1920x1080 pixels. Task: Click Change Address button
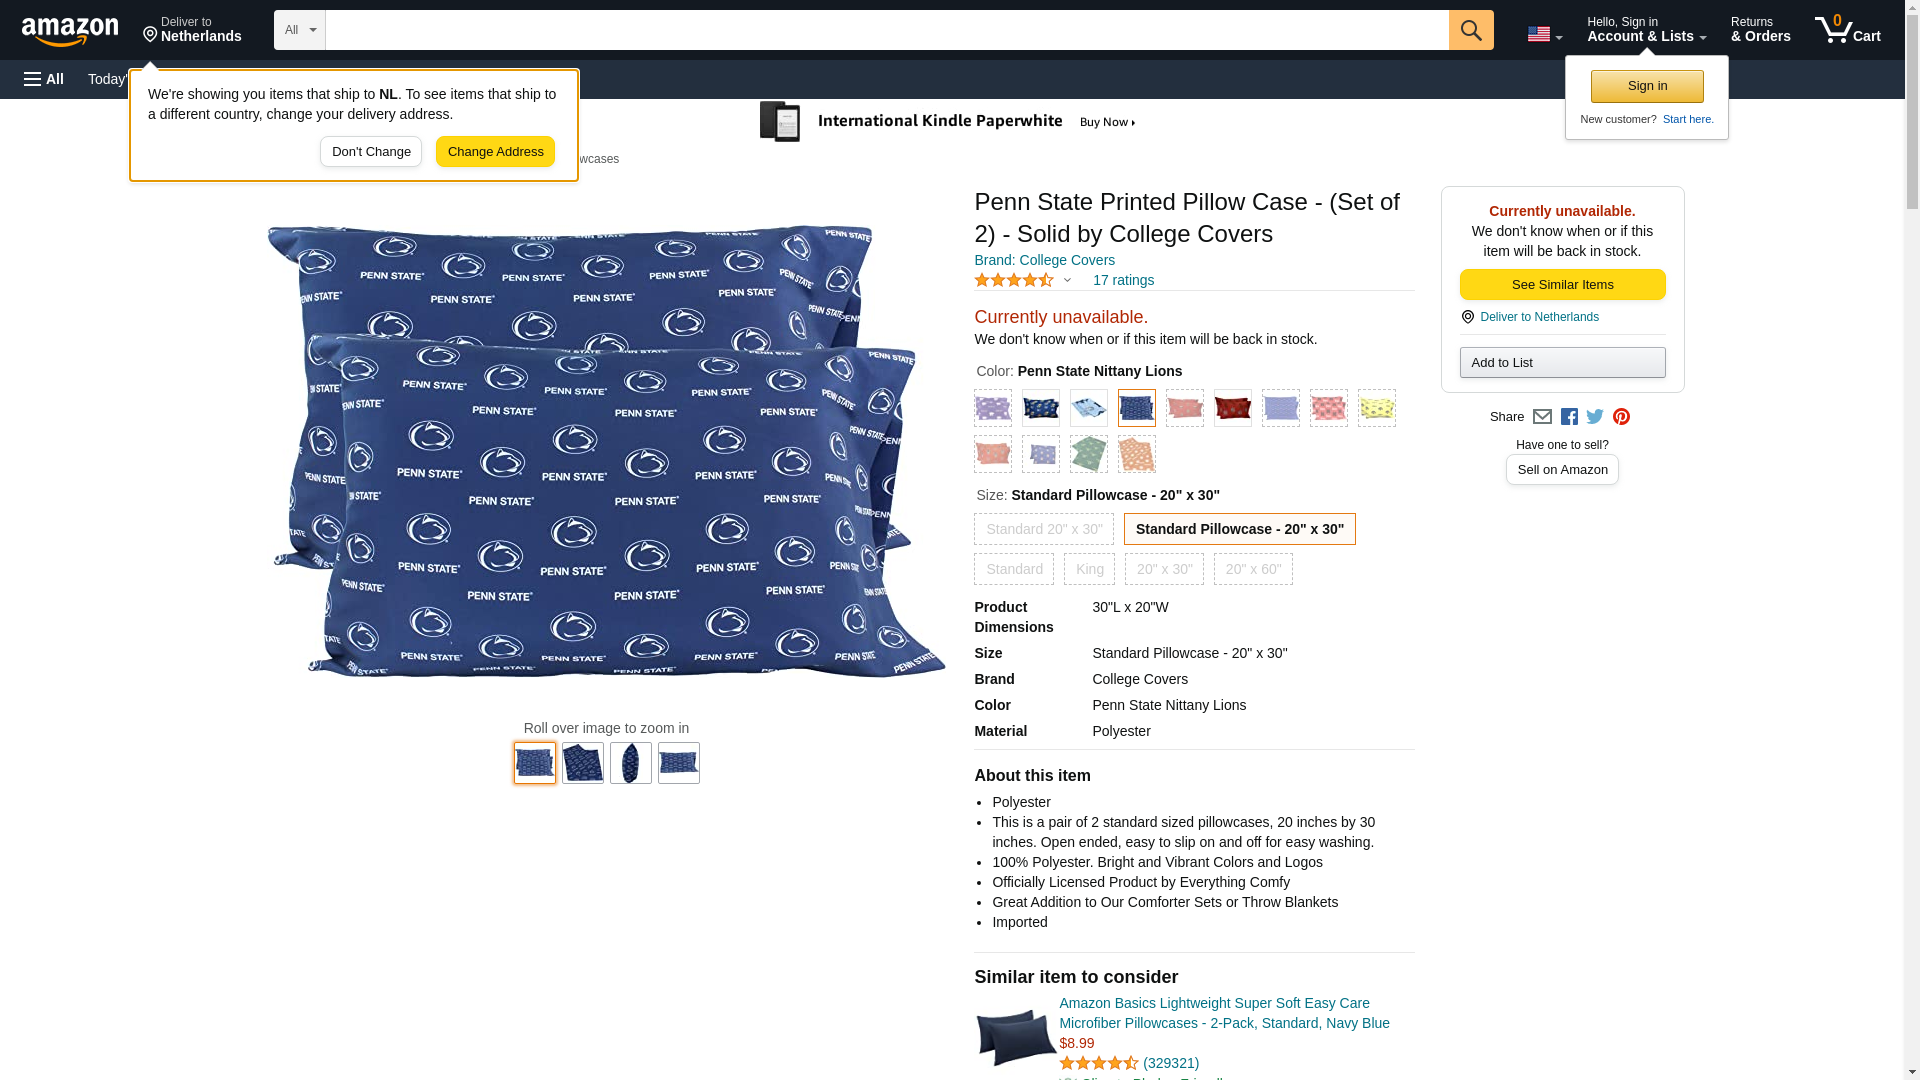495,152
